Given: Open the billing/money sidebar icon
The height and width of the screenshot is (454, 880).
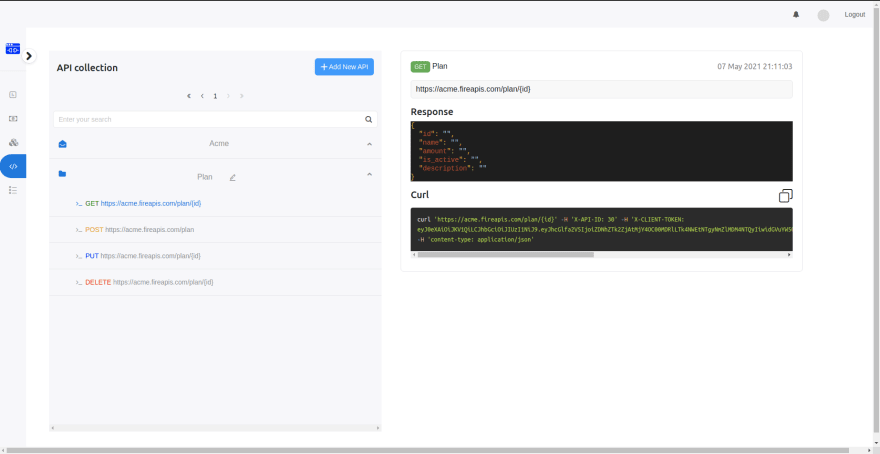Looking at the screenshot, I should point(13,119).
